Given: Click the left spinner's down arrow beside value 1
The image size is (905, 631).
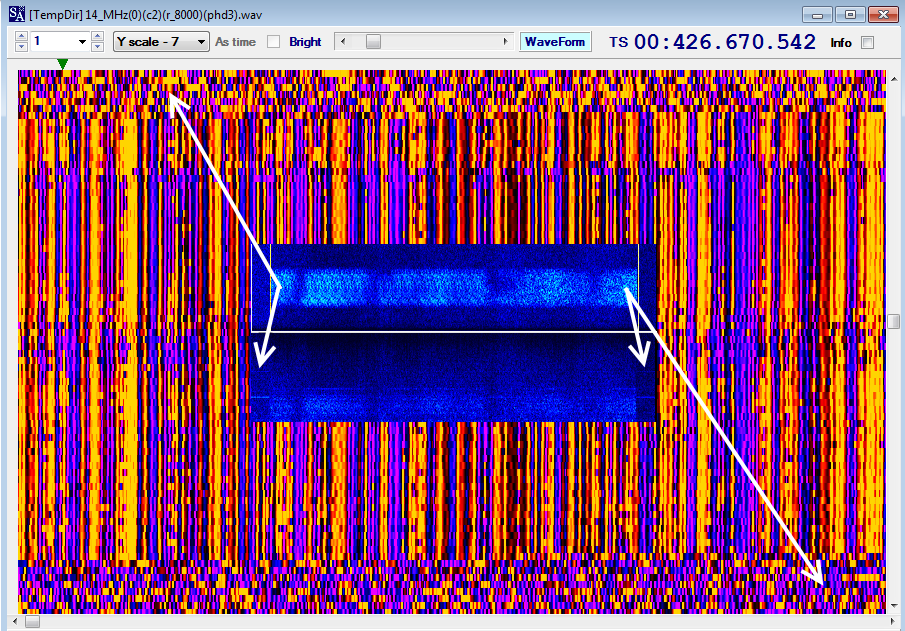Looking at the screenshot, I should point(21,46).
